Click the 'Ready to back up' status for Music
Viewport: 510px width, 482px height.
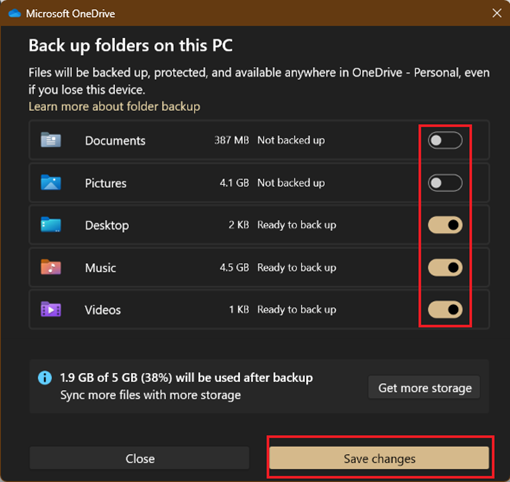pyautogui.click(x=297, y=267)
